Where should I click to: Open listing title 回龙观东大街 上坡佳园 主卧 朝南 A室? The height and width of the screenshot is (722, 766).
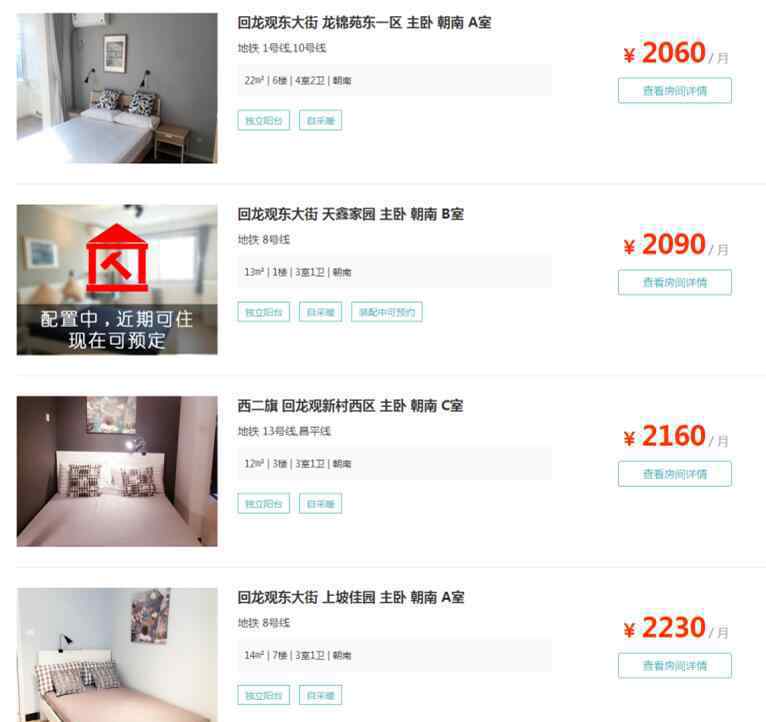[350, 597]
